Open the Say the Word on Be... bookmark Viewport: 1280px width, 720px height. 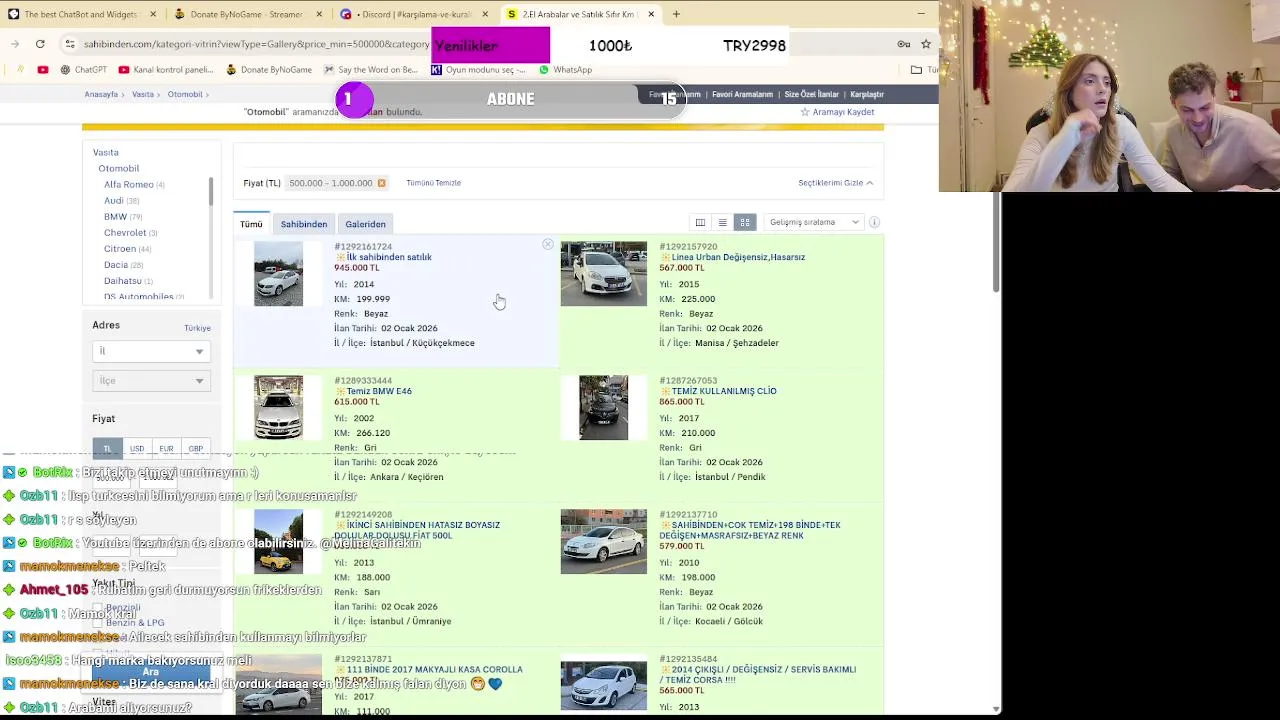pos(371,70)
